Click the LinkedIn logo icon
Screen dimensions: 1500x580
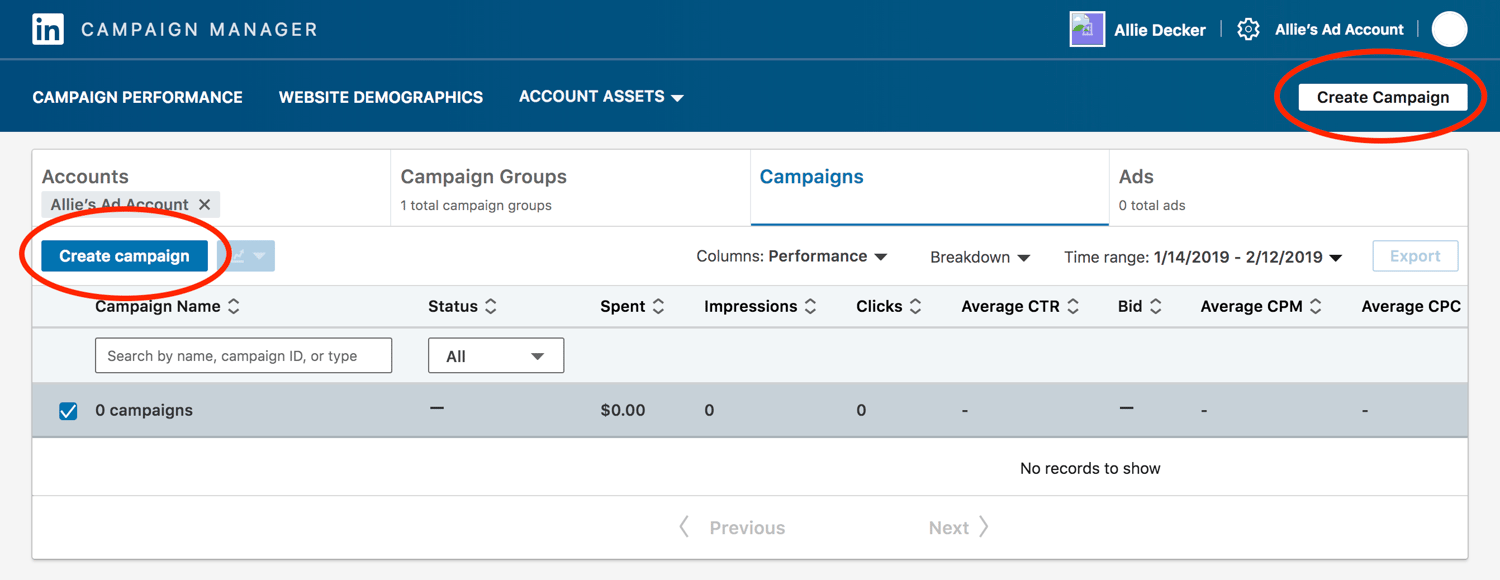coord(48,29)
